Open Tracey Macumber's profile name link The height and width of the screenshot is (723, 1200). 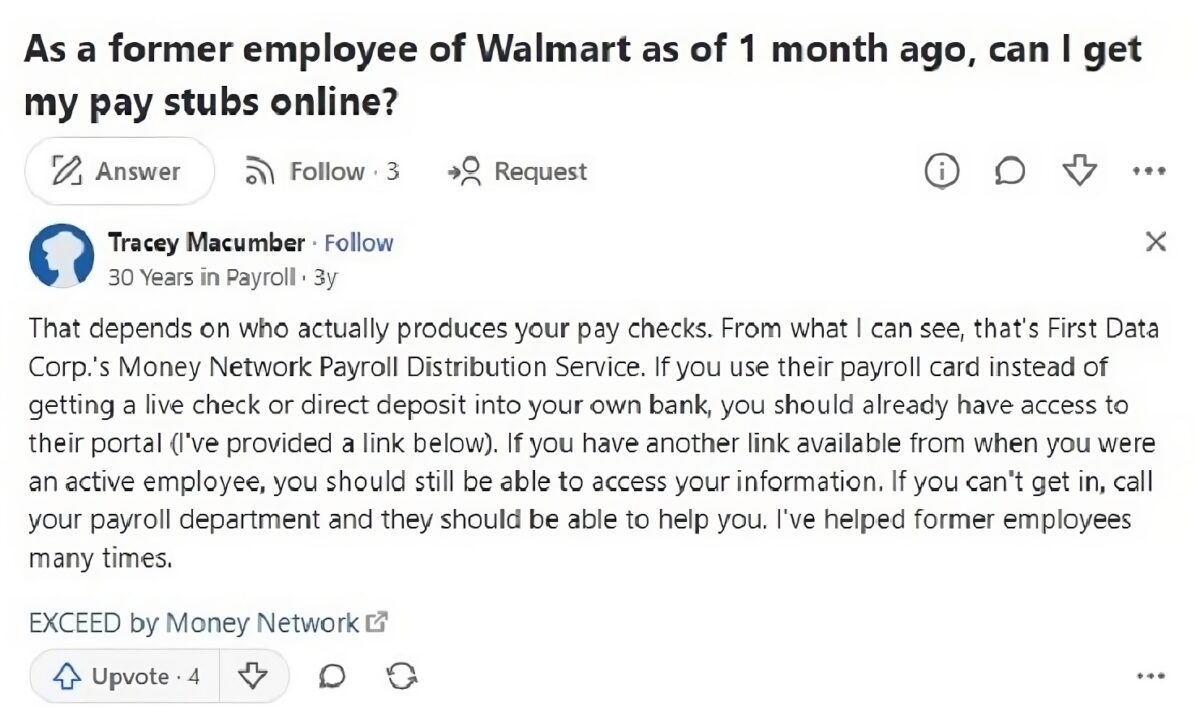[206, 243]
